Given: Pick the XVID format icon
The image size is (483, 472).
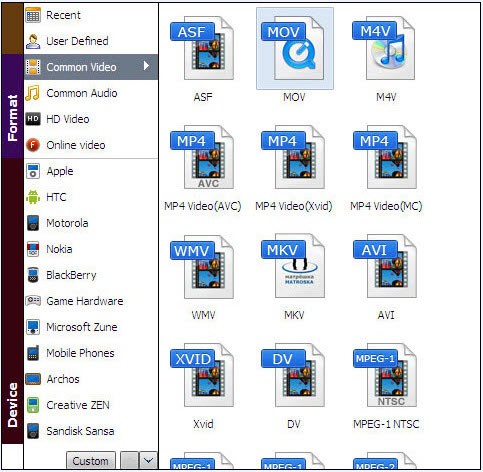Looking at the screenshot, I should coord(202,375).
